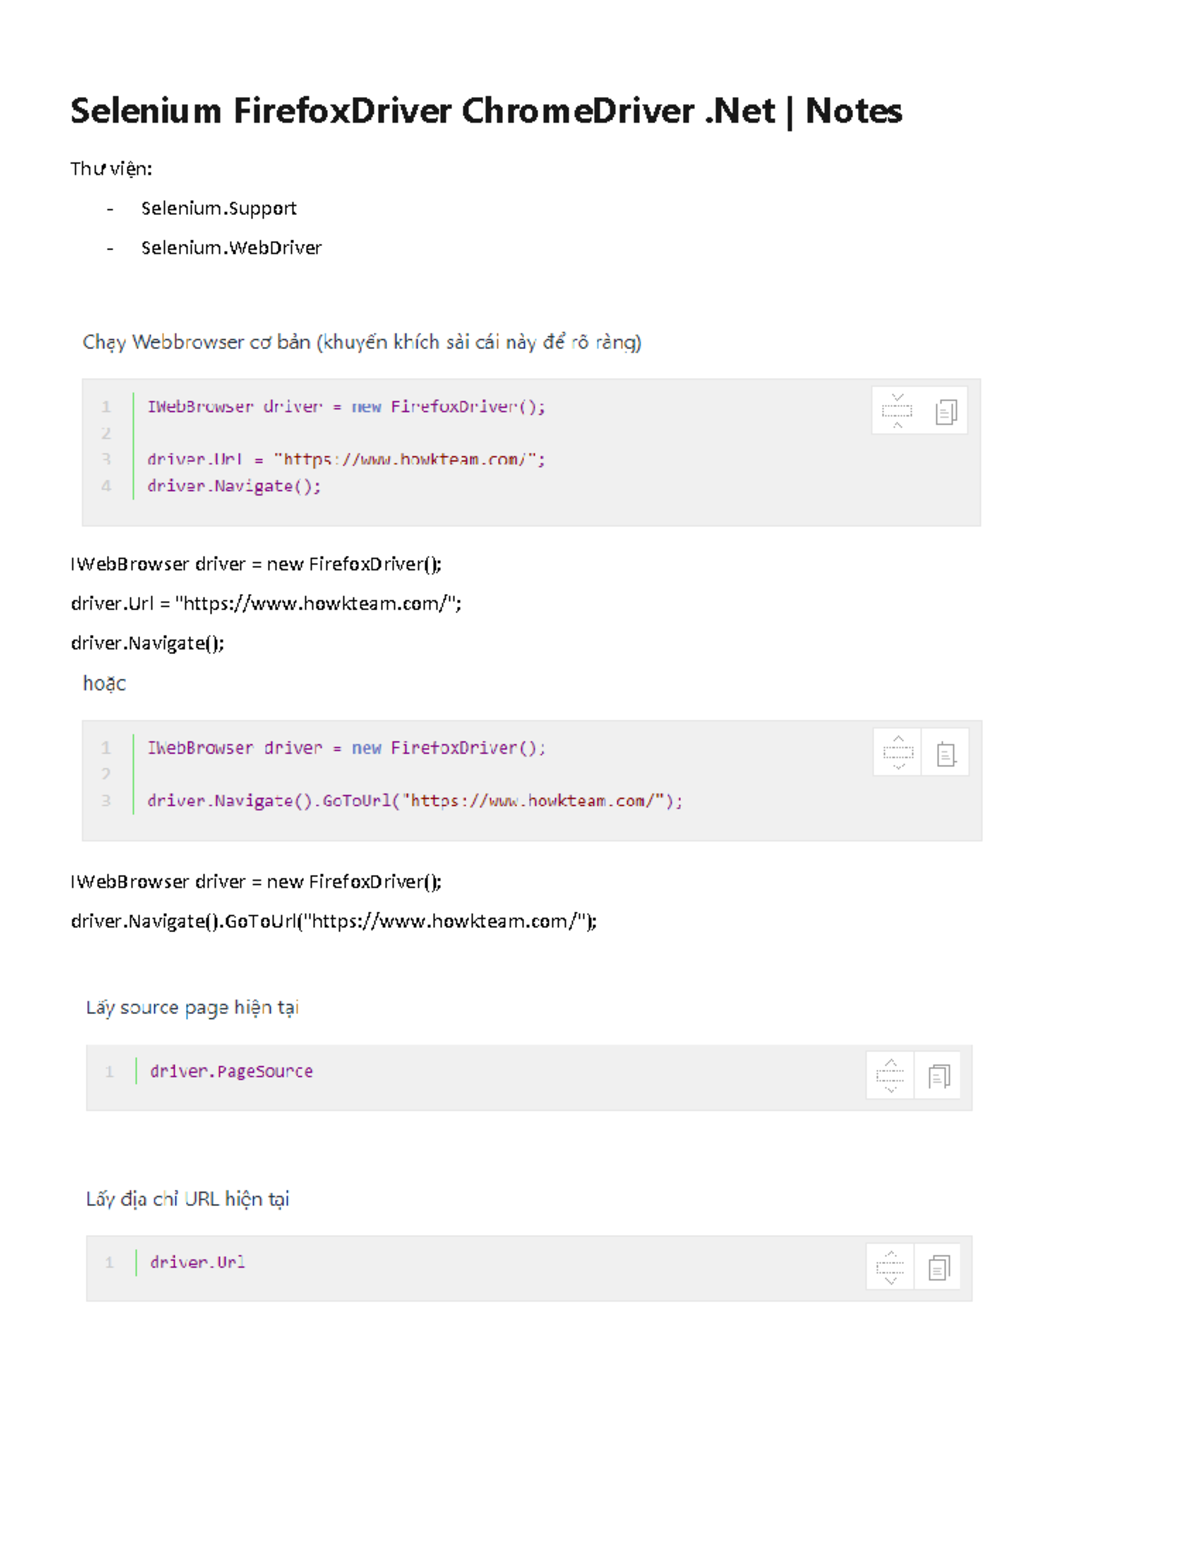Collapse the first driver.Url code block
The height and width of the screenshot is (1553, 1200).
(x=897, y=411)
